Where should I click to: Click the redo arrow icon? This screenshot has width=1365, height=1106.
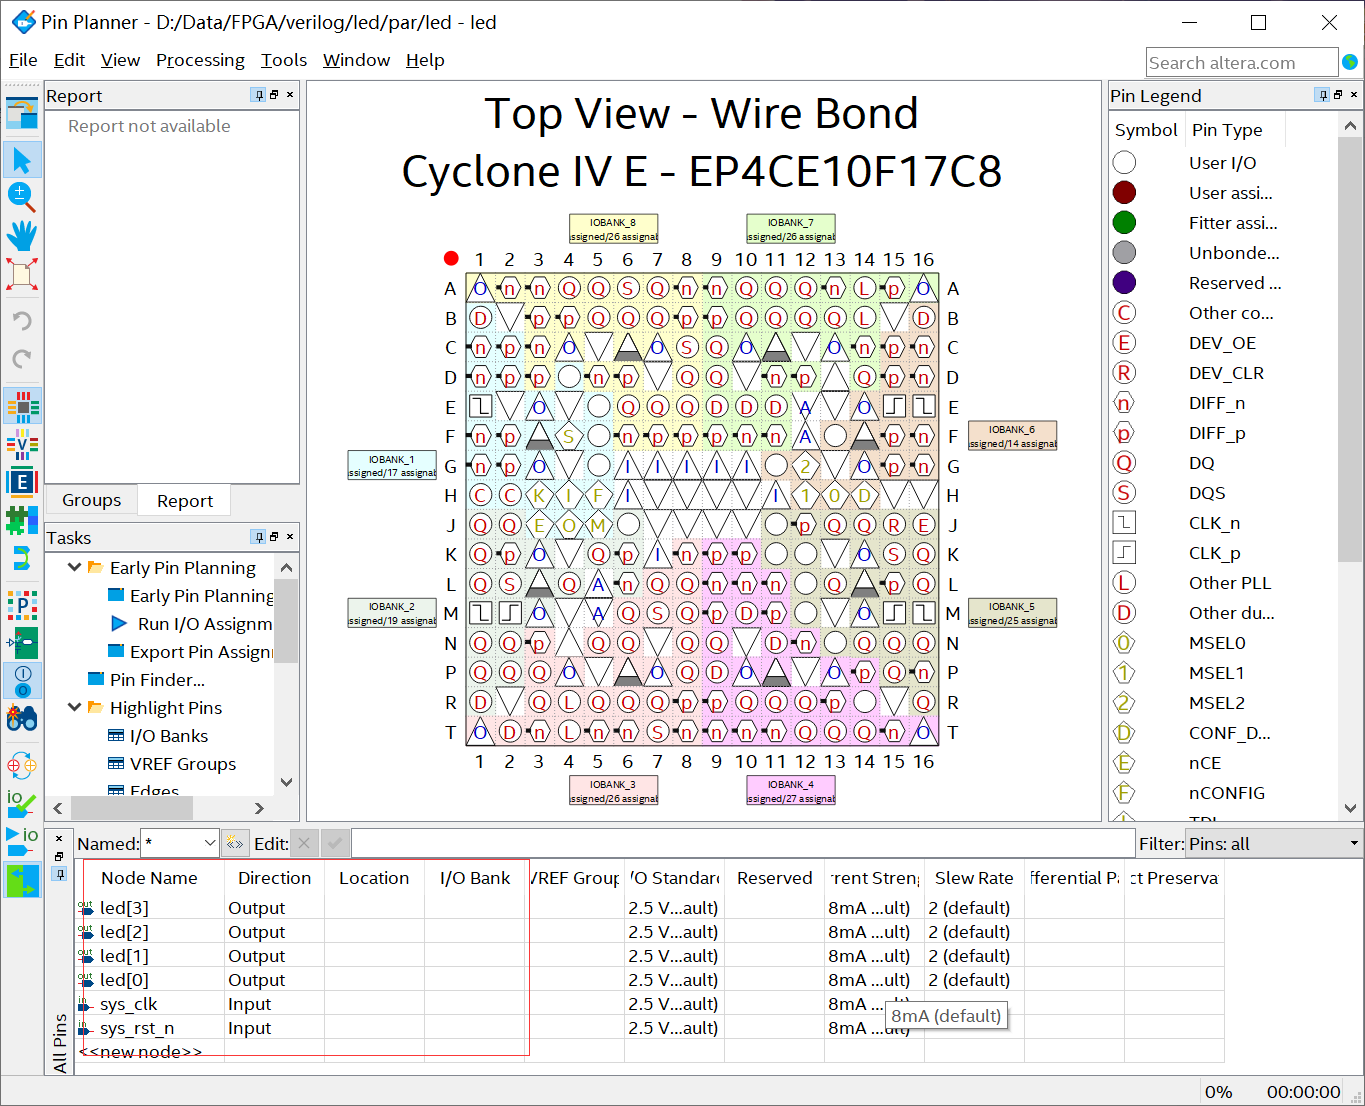click(22, 359)
